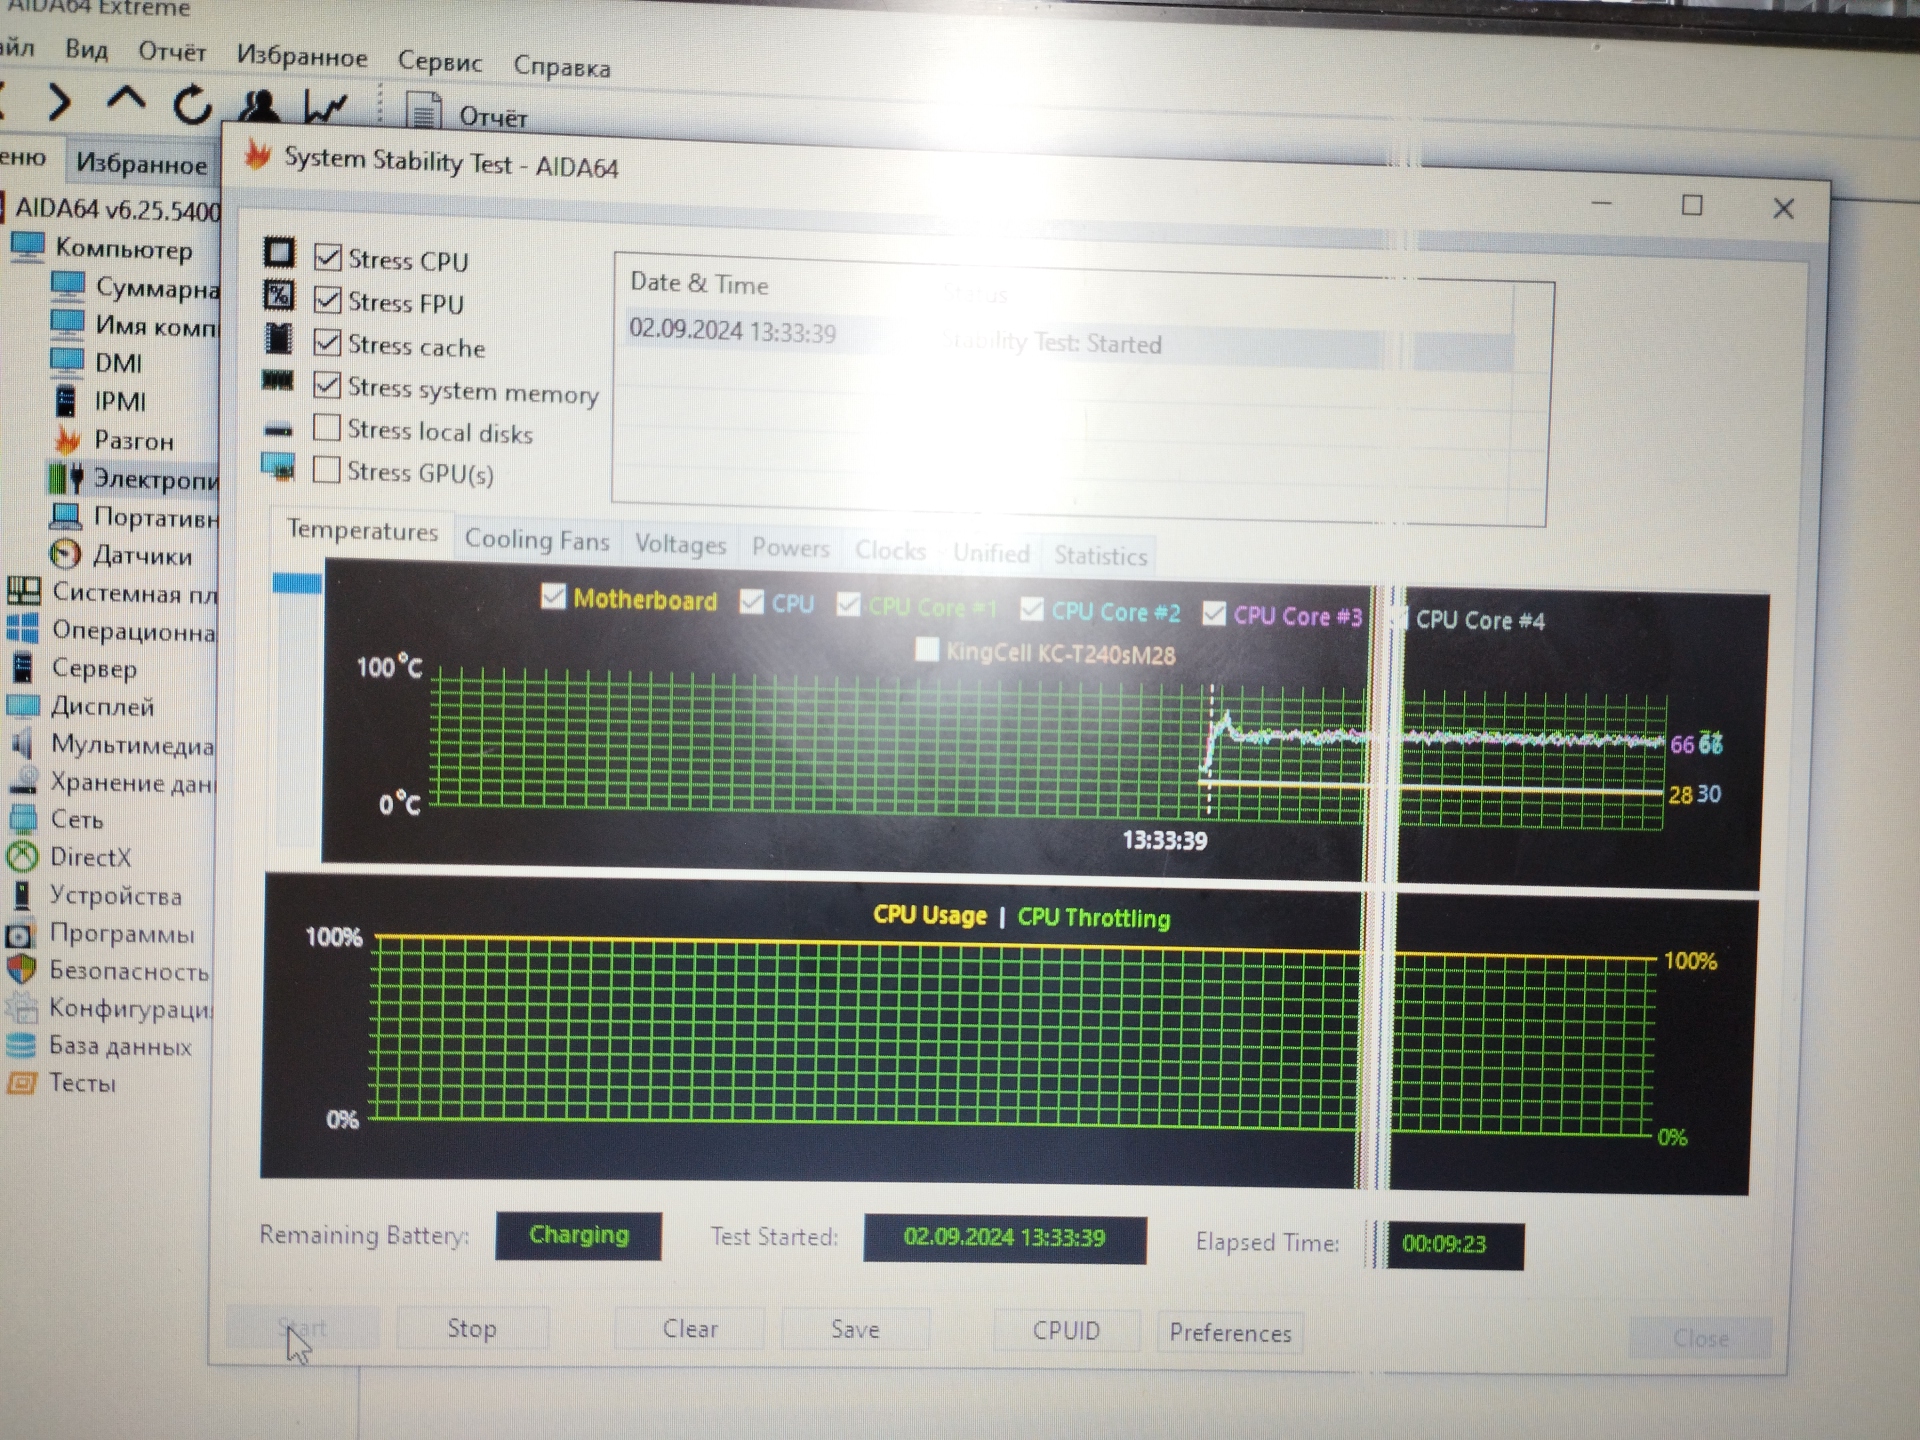Click the Программы icon in the tree

coord(20,934)
